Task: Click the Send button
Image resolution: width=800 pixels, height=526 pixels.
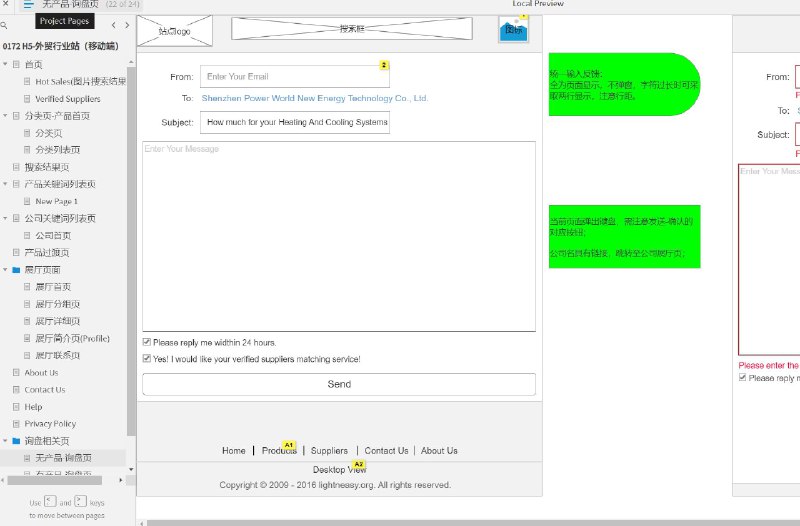Action: point(339,384)
